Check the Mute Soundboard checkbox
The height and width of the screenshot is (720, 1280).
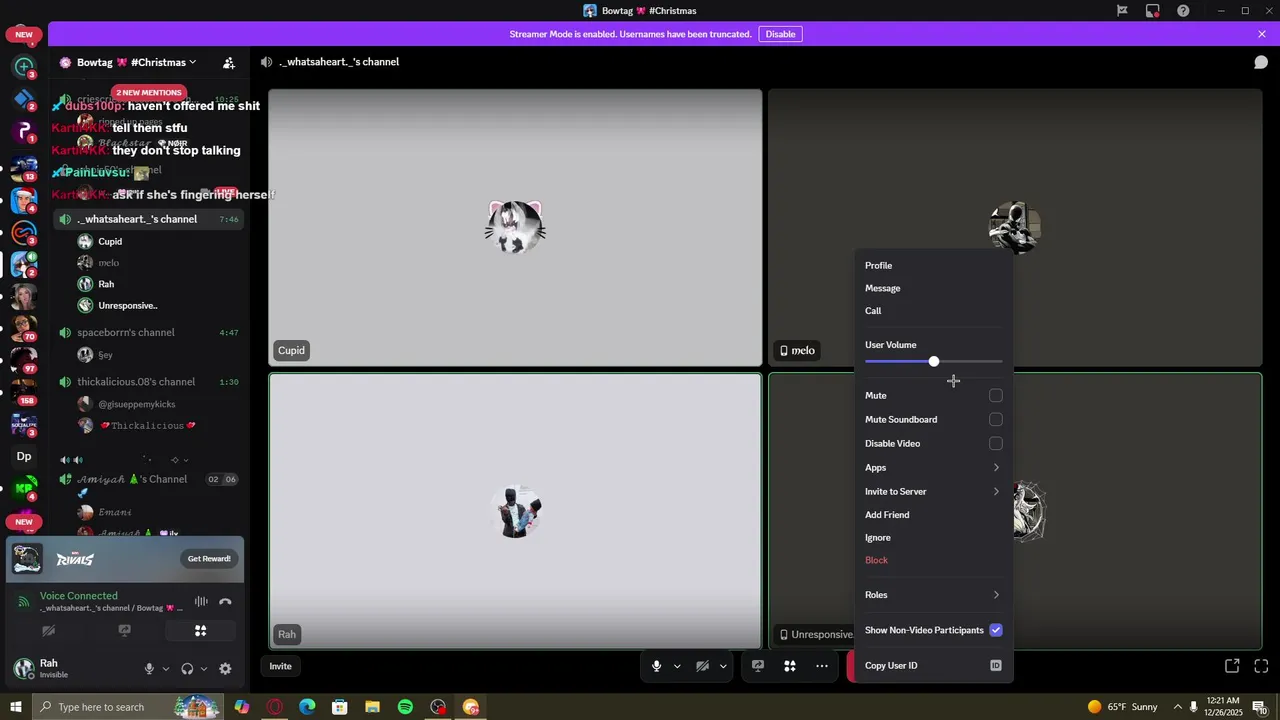coord(996,419)
